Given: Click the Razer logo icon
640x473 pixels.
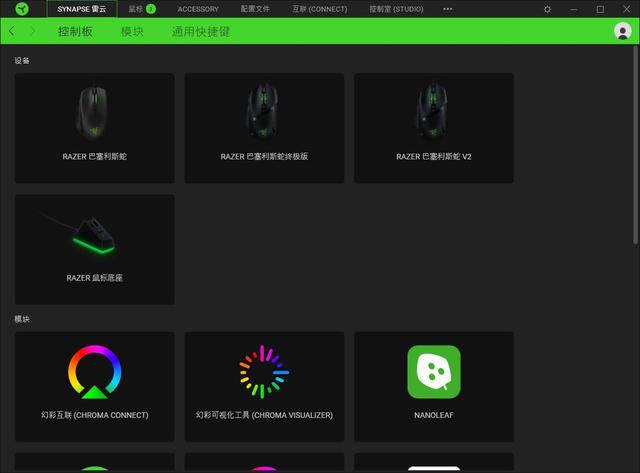Looking at the screenshot, I should pyautogui.click(x=22, y=9).
